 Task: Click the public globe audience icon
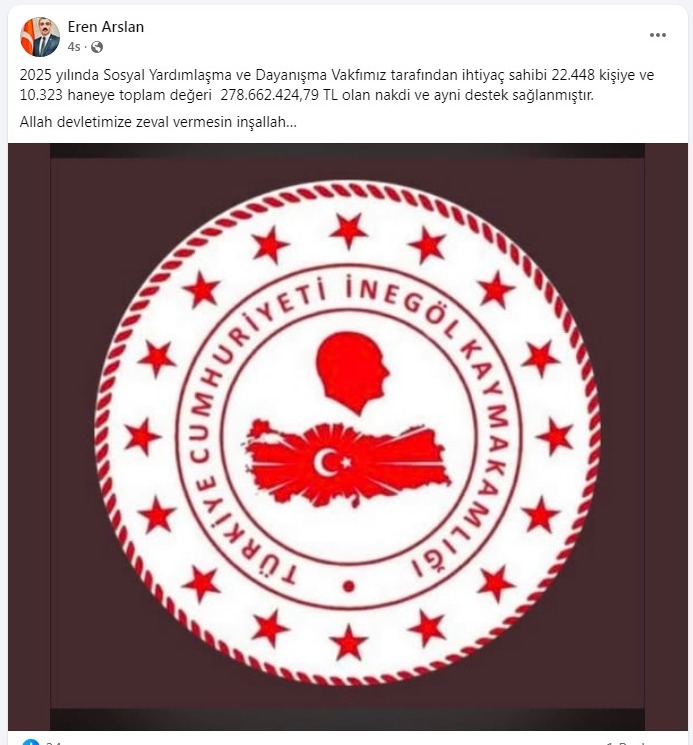pos(97,47)
